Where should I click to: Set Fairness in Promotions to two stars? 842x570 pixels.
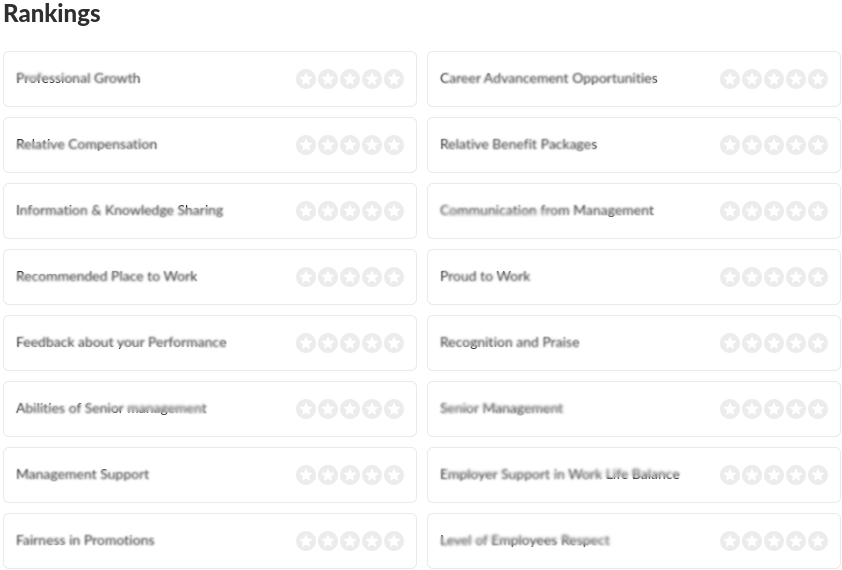pyautogui.click(x=328, y=541)
